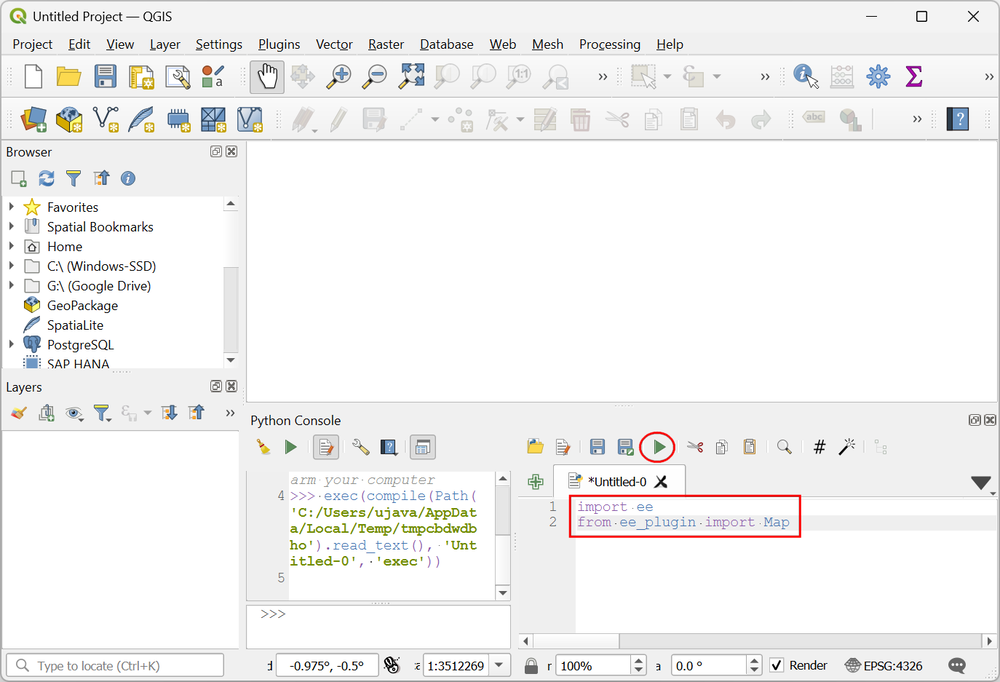Open the Vector menu
Image resolution: width=1000 pixels, height=682 pixels.
point(334,44)
